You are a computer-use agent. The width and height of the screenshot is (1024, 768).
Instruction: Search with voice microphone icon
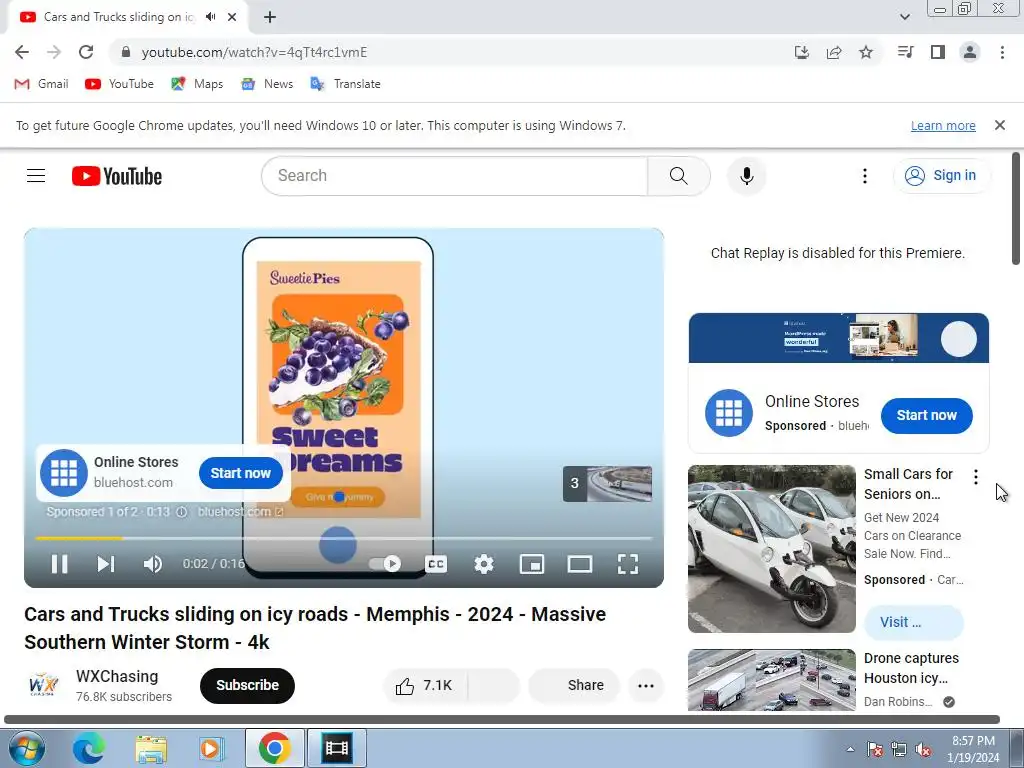(x=747, y=176)
